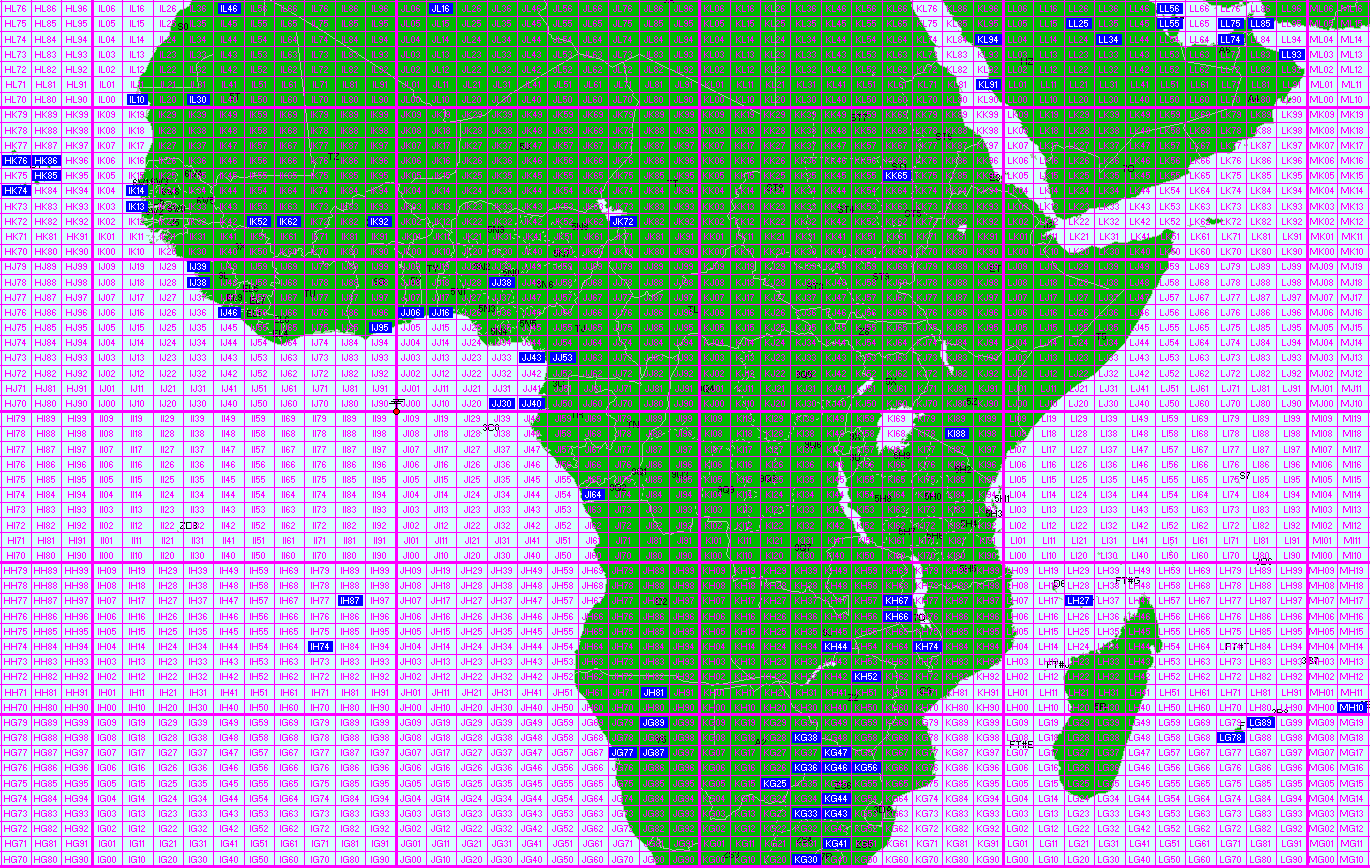
Task: Click the ocean cell IH87
Action: (x=350, y=600)
